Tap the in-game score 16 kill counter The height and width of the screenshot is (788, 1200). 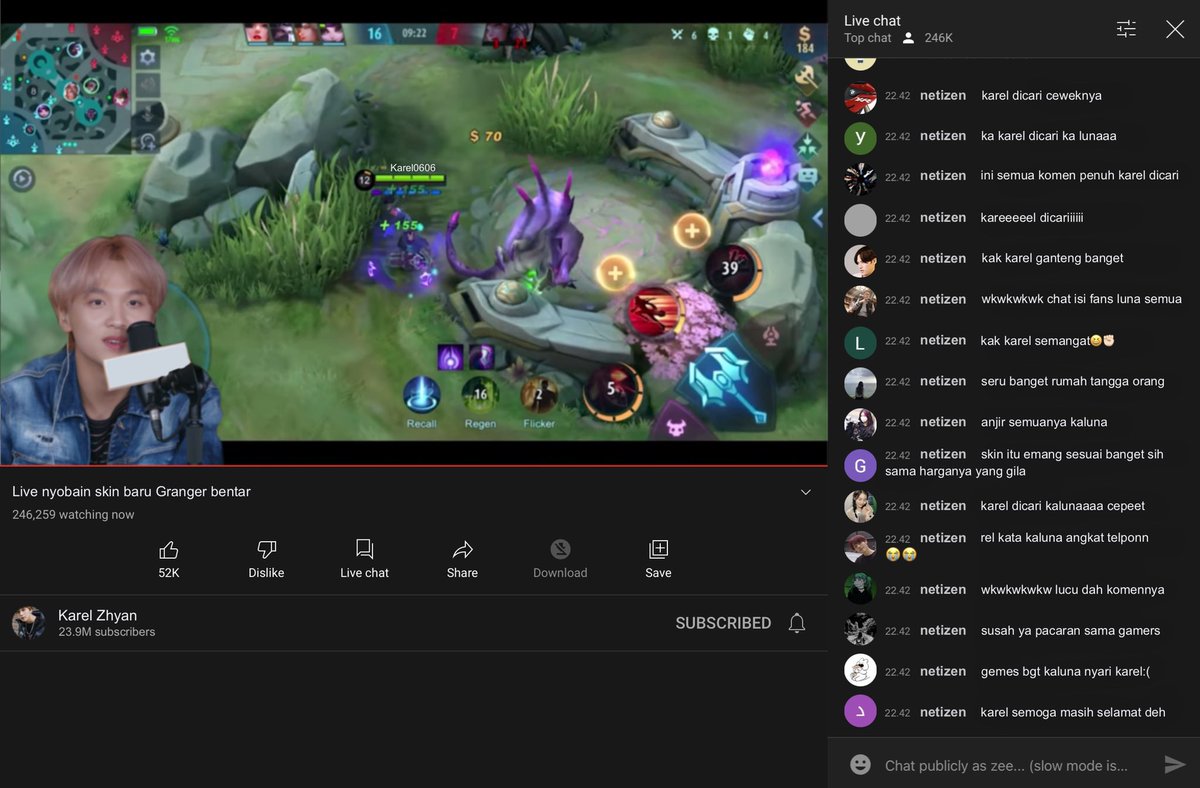pos(374,34)
